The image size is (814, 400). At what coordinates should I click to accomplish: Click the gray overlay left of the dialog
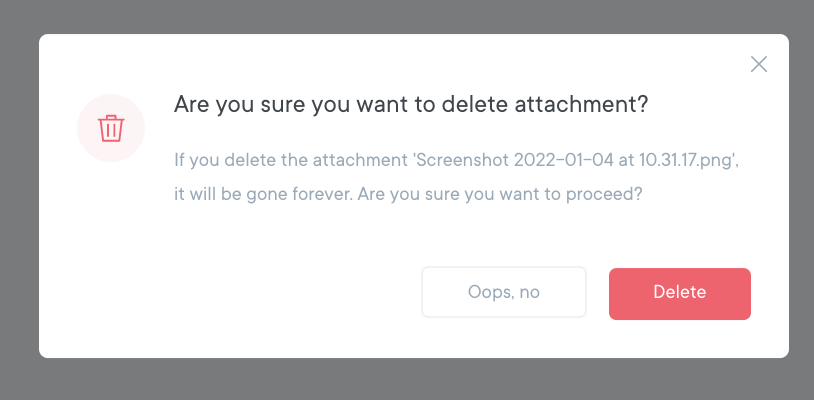point(18,200)
